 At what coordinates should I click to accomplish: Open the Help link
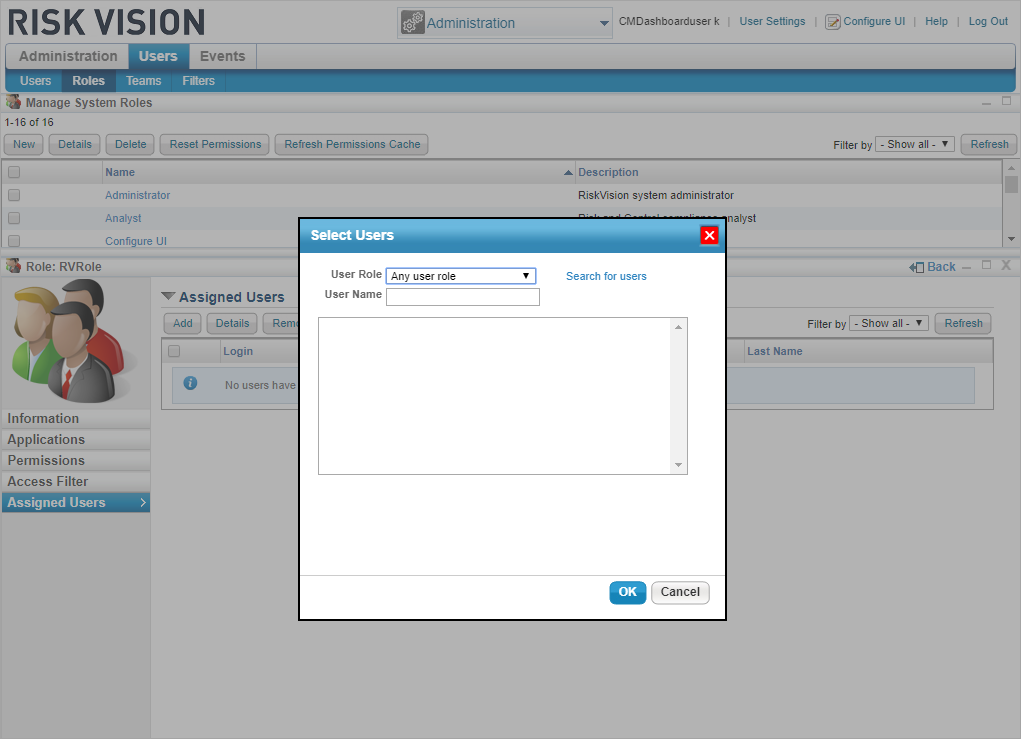(x=936, y=21)
